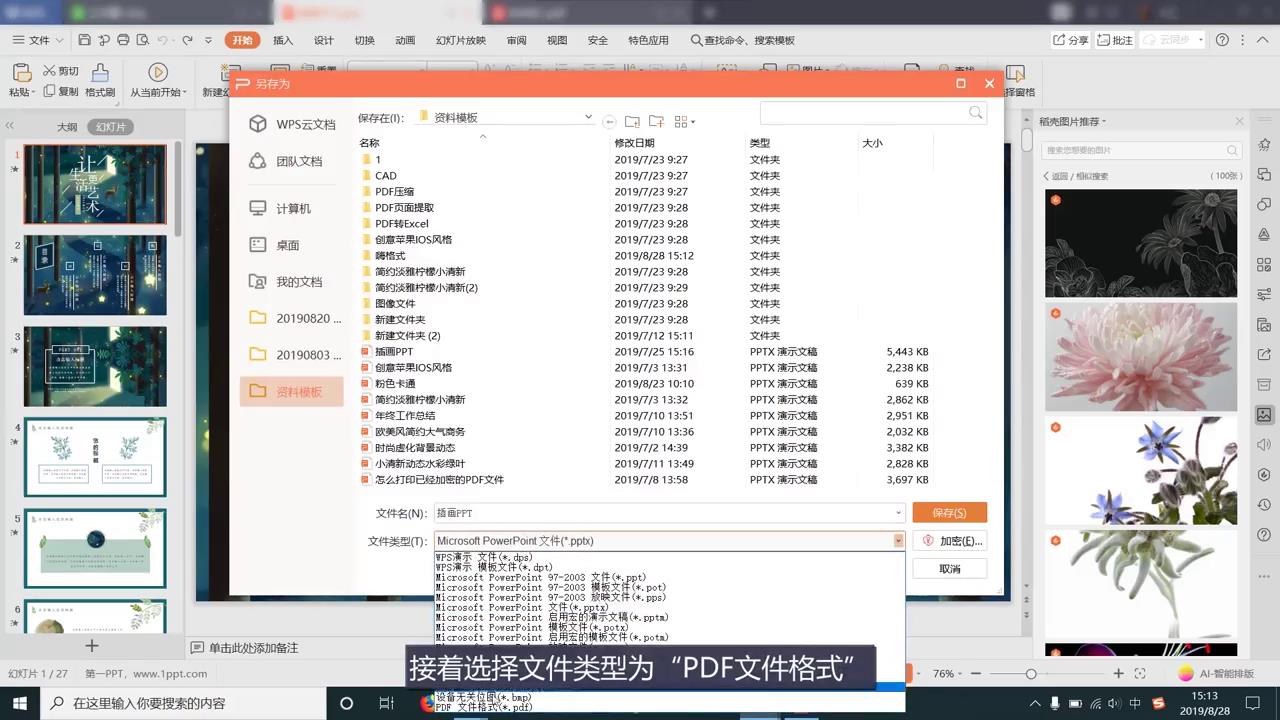
Task: Click the Comment (批注) button
Action: [1115, 40]
